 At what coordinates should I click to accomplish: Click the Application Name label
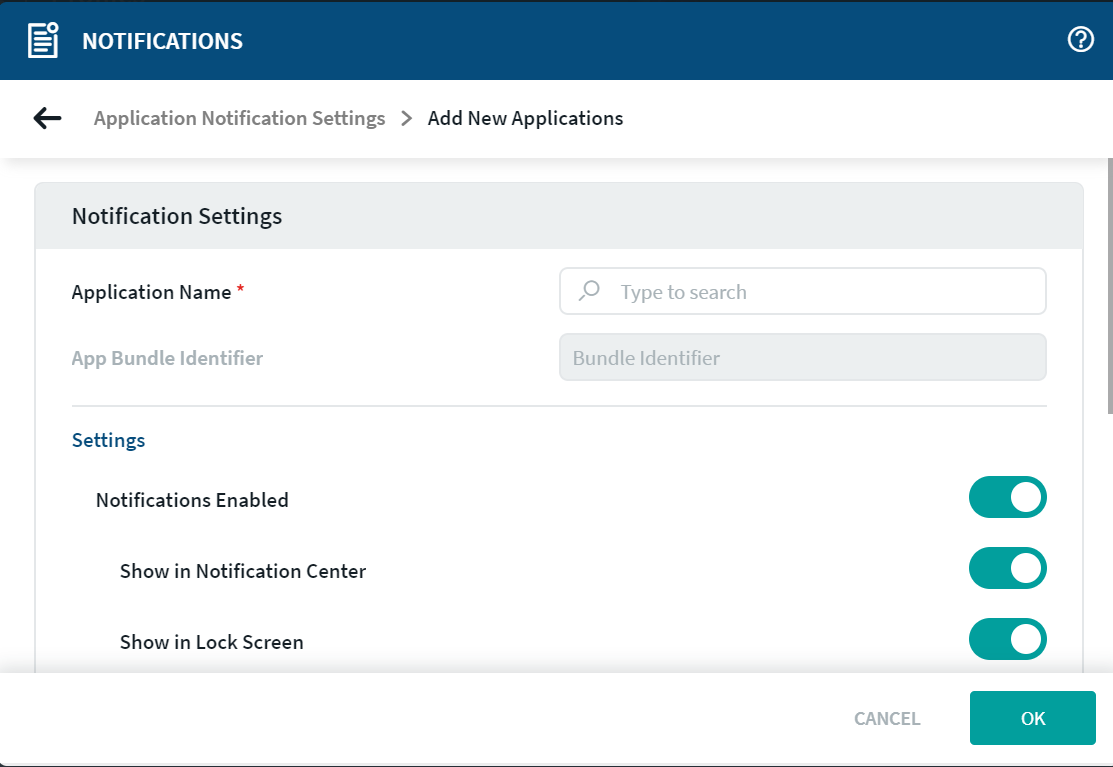151,292
